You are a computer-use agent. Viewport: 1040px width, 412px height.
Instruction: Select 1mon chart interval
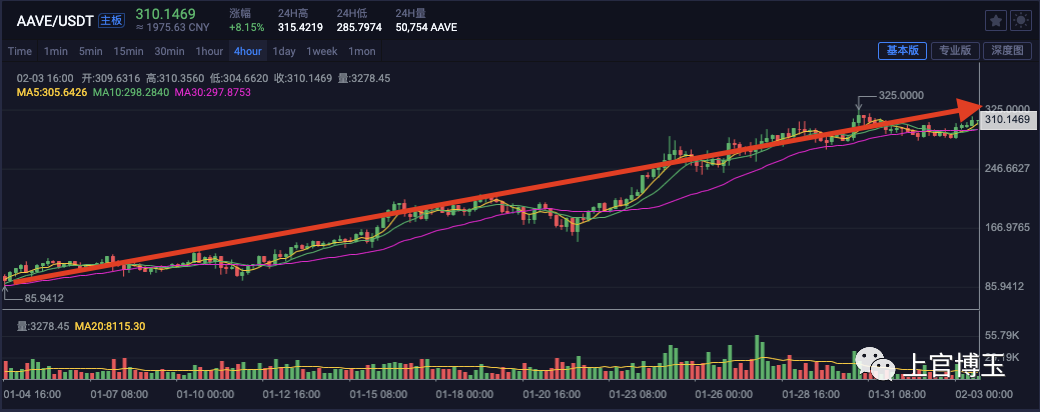361,51
